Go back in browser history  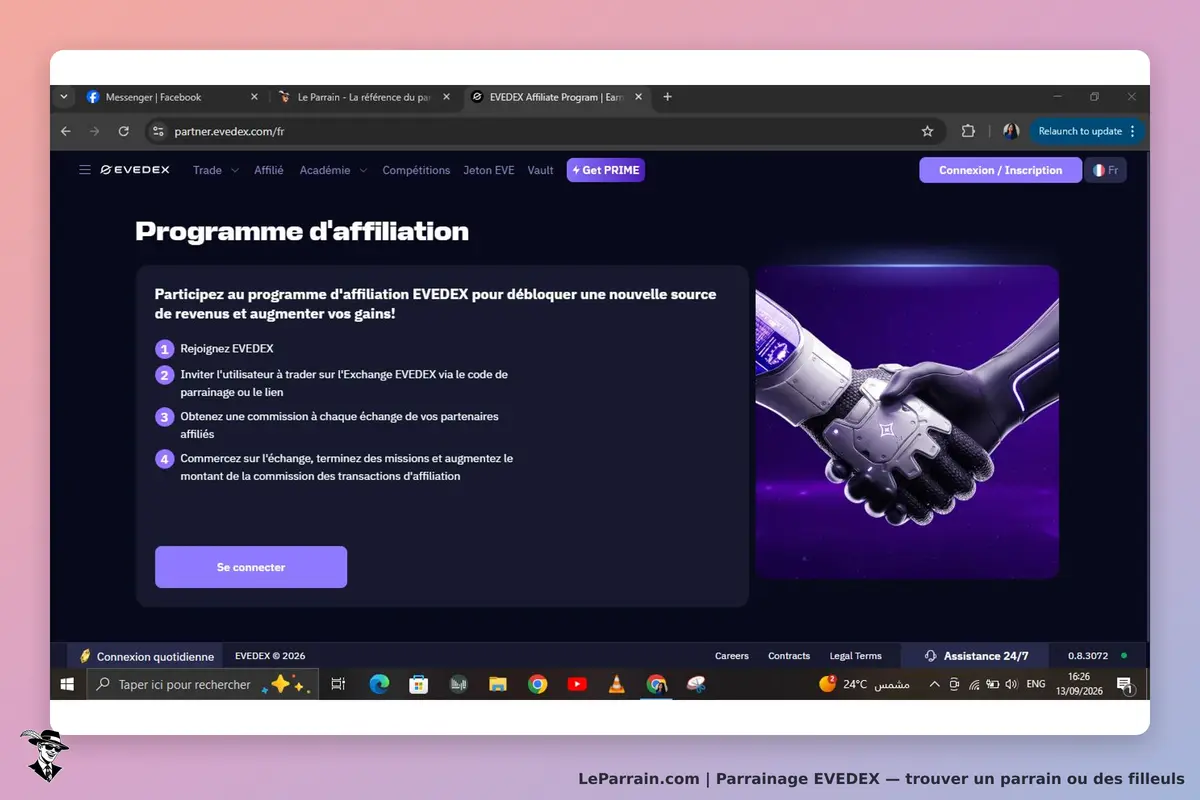(66, 131)
